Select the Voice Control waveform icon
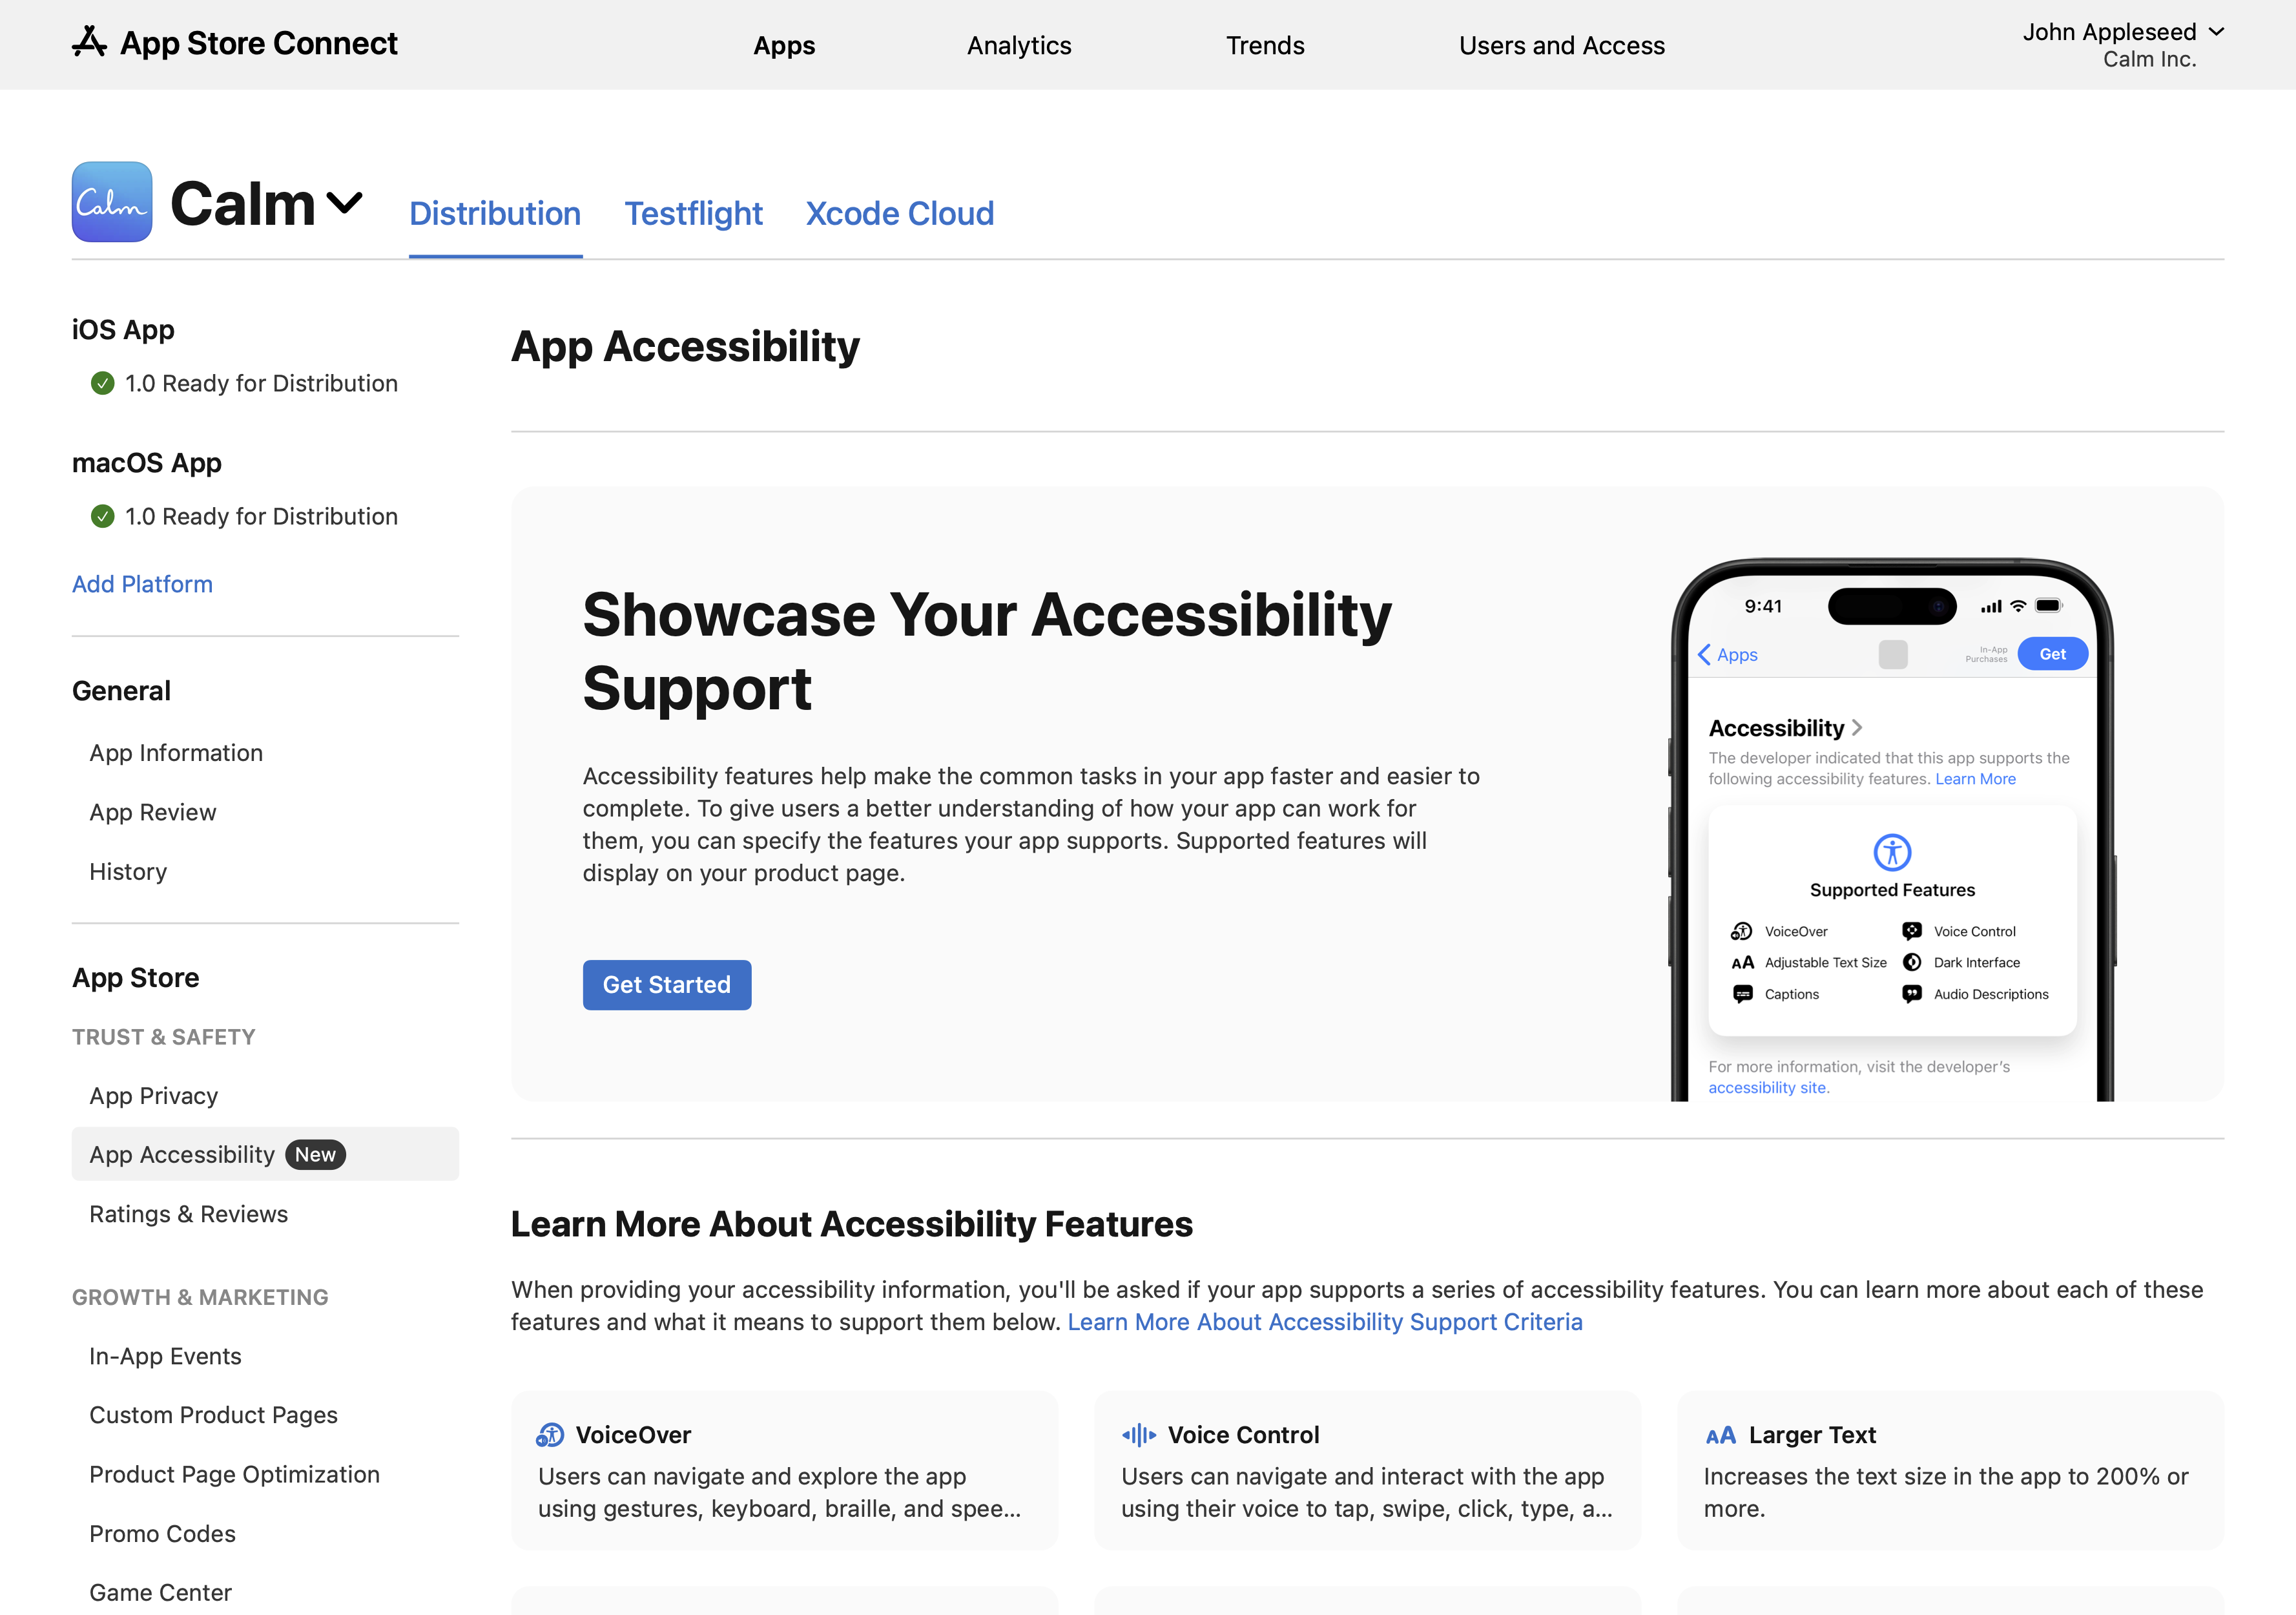Image resolution: width=2296 pixels, height=1615 pixels. pos(1138,1434)
